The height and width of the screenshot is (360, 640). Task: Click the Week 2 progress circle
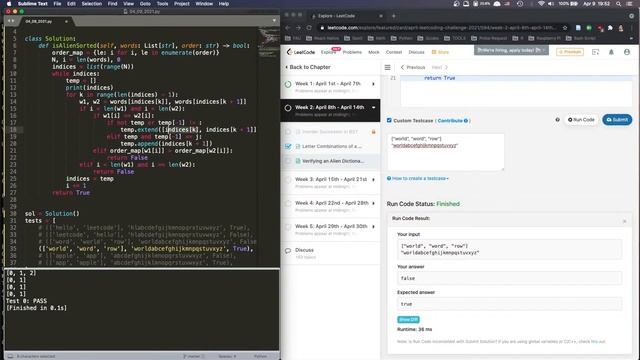tap(288, 108)
